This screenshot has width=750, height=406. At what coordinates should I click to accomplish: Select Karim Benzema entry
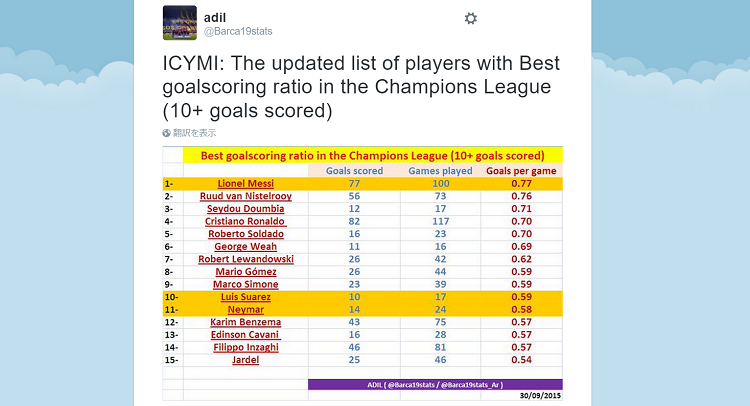(245, 322)
